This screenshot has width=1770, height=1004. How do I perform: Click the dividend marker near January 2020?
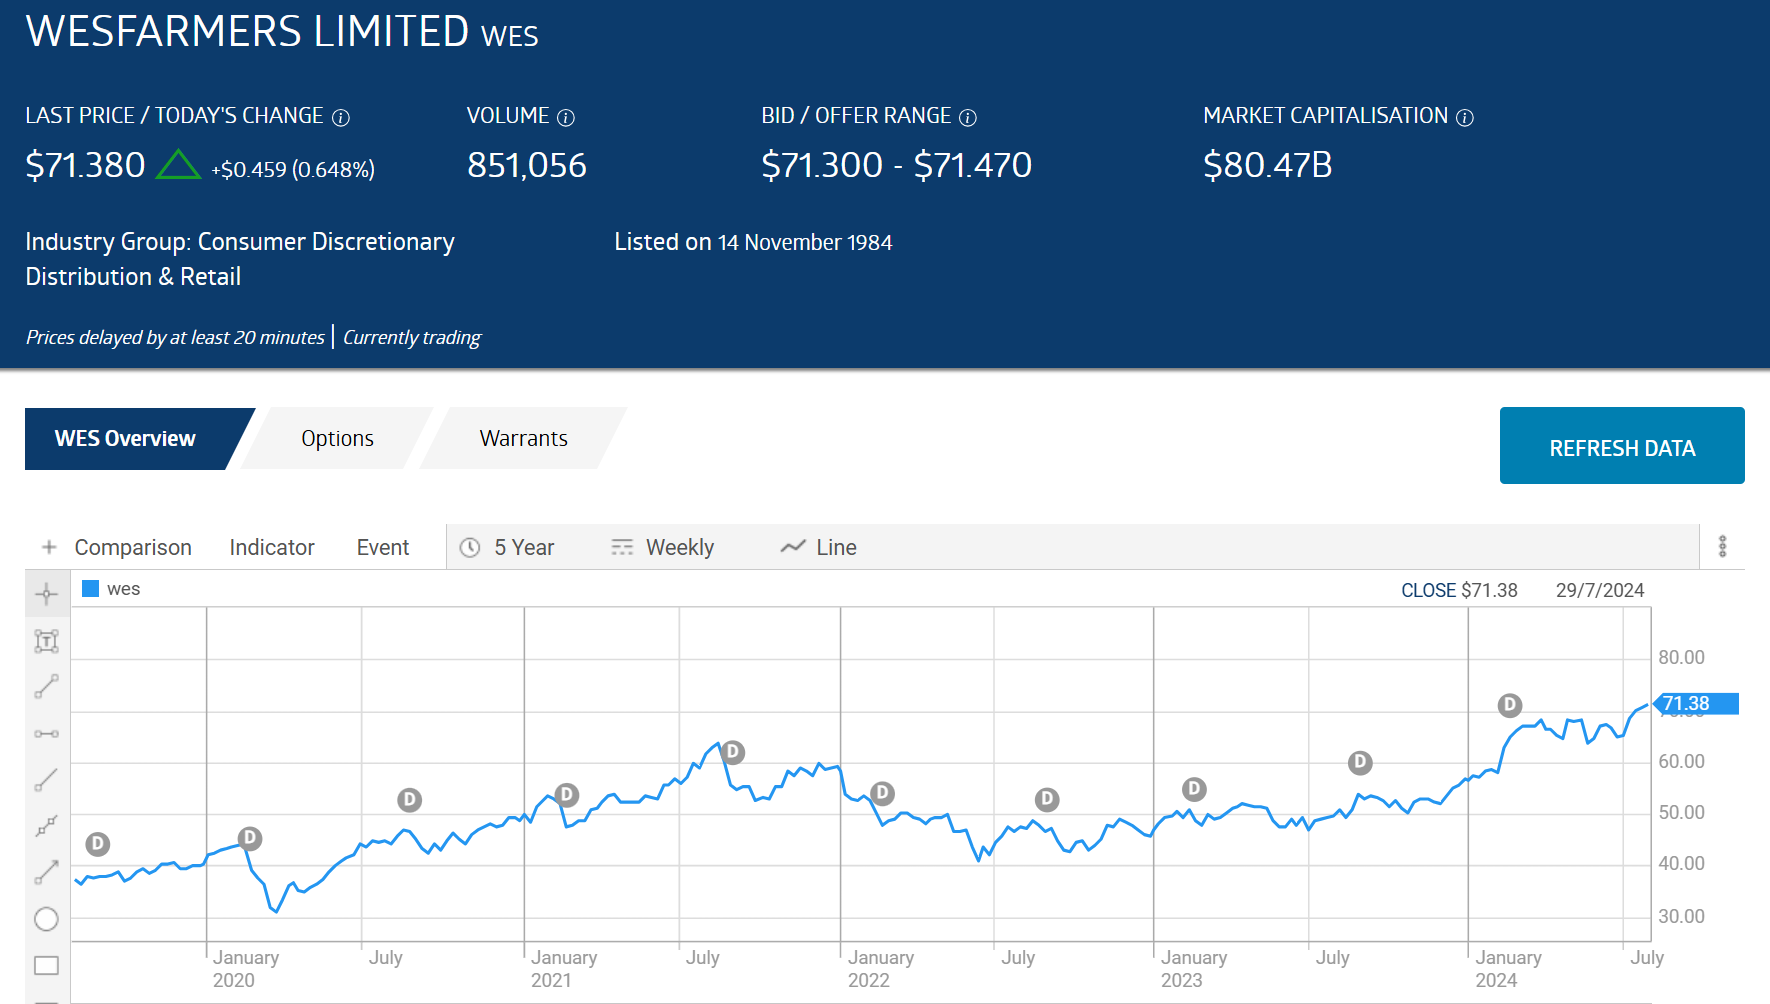pyautogui.click(x=250, y=838)
